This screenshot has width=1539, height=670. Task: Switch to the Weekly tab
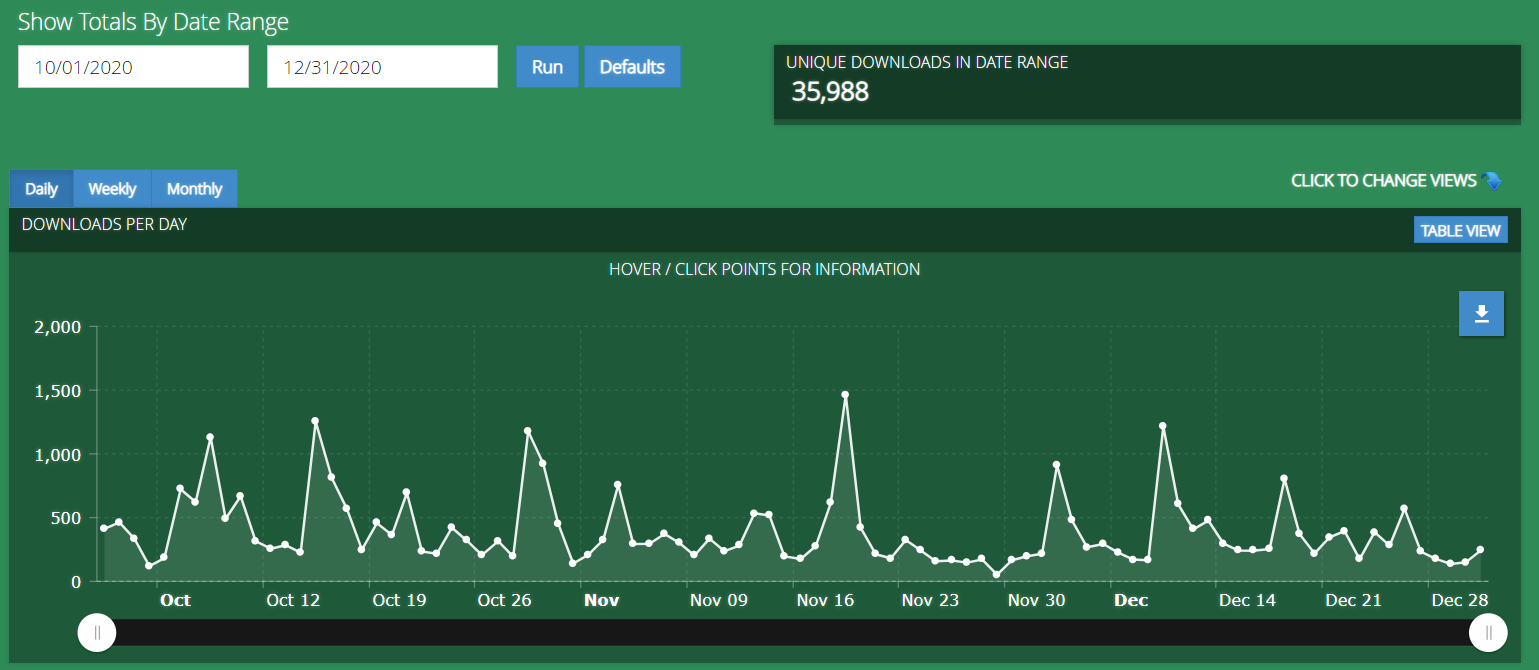112,189
